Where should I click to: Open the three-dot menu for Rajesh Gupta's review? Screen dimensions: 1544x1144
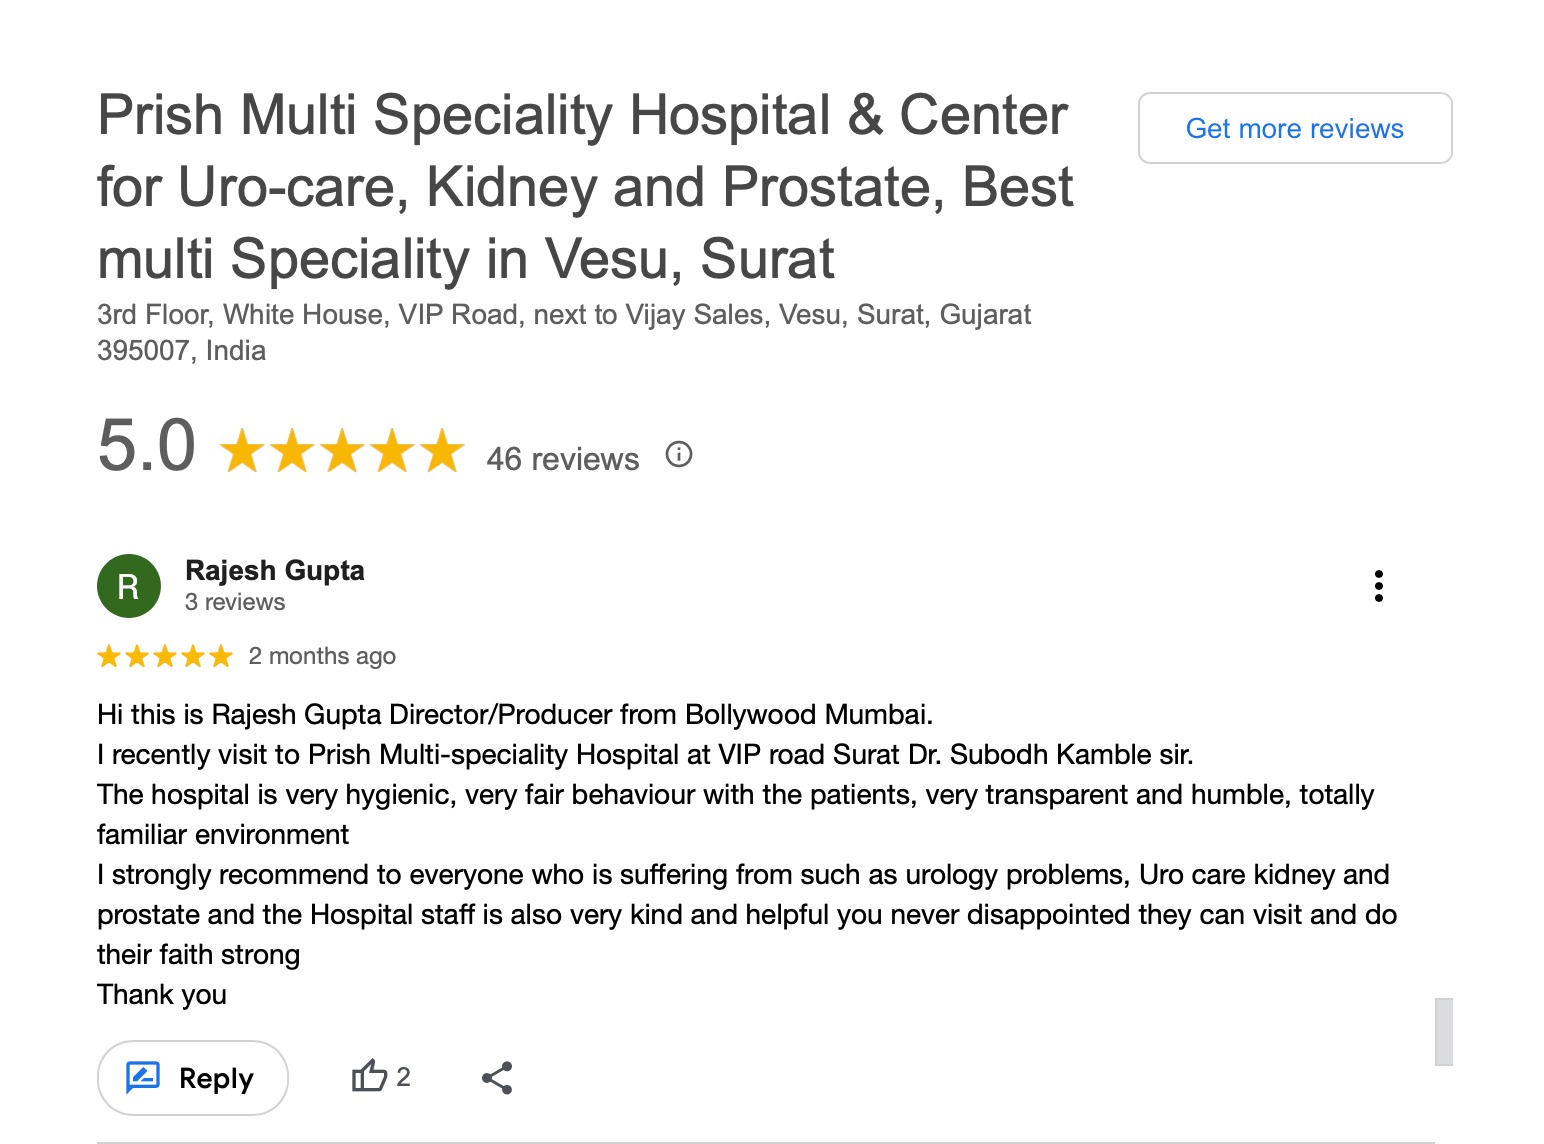pyautogui.click(x=1379, y=586)
